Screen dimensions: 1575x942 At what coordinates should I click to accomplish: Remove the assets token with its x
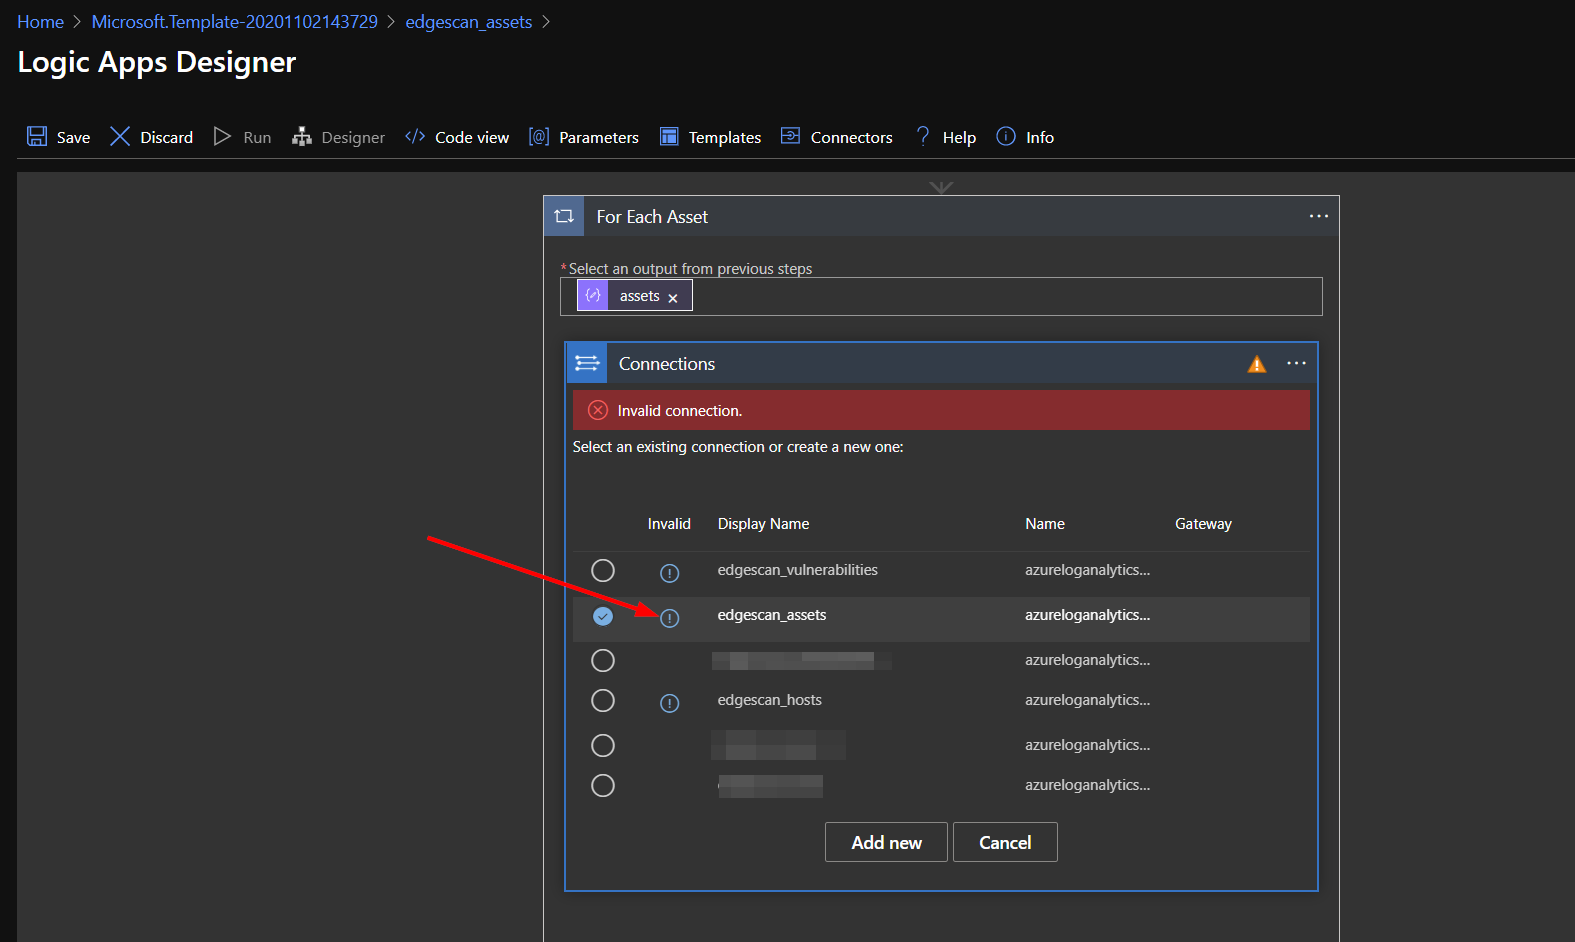click(673, 298)
